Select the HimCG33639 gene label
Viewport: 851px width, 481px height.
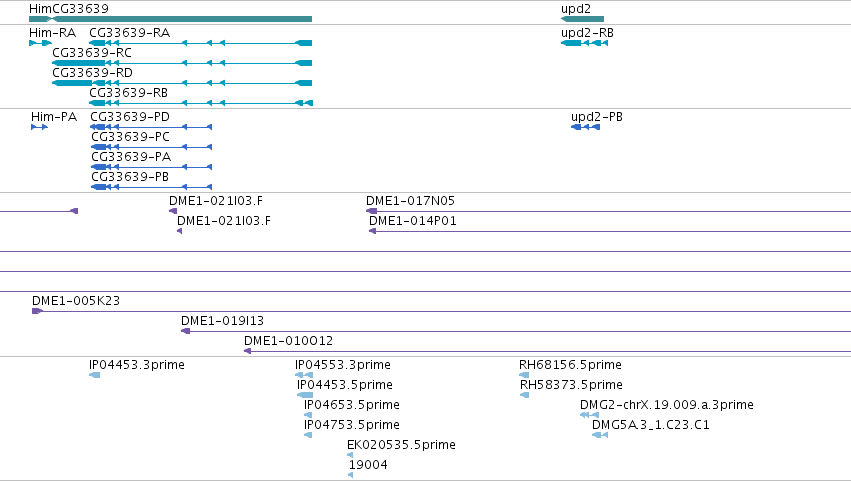click(69, 9)
